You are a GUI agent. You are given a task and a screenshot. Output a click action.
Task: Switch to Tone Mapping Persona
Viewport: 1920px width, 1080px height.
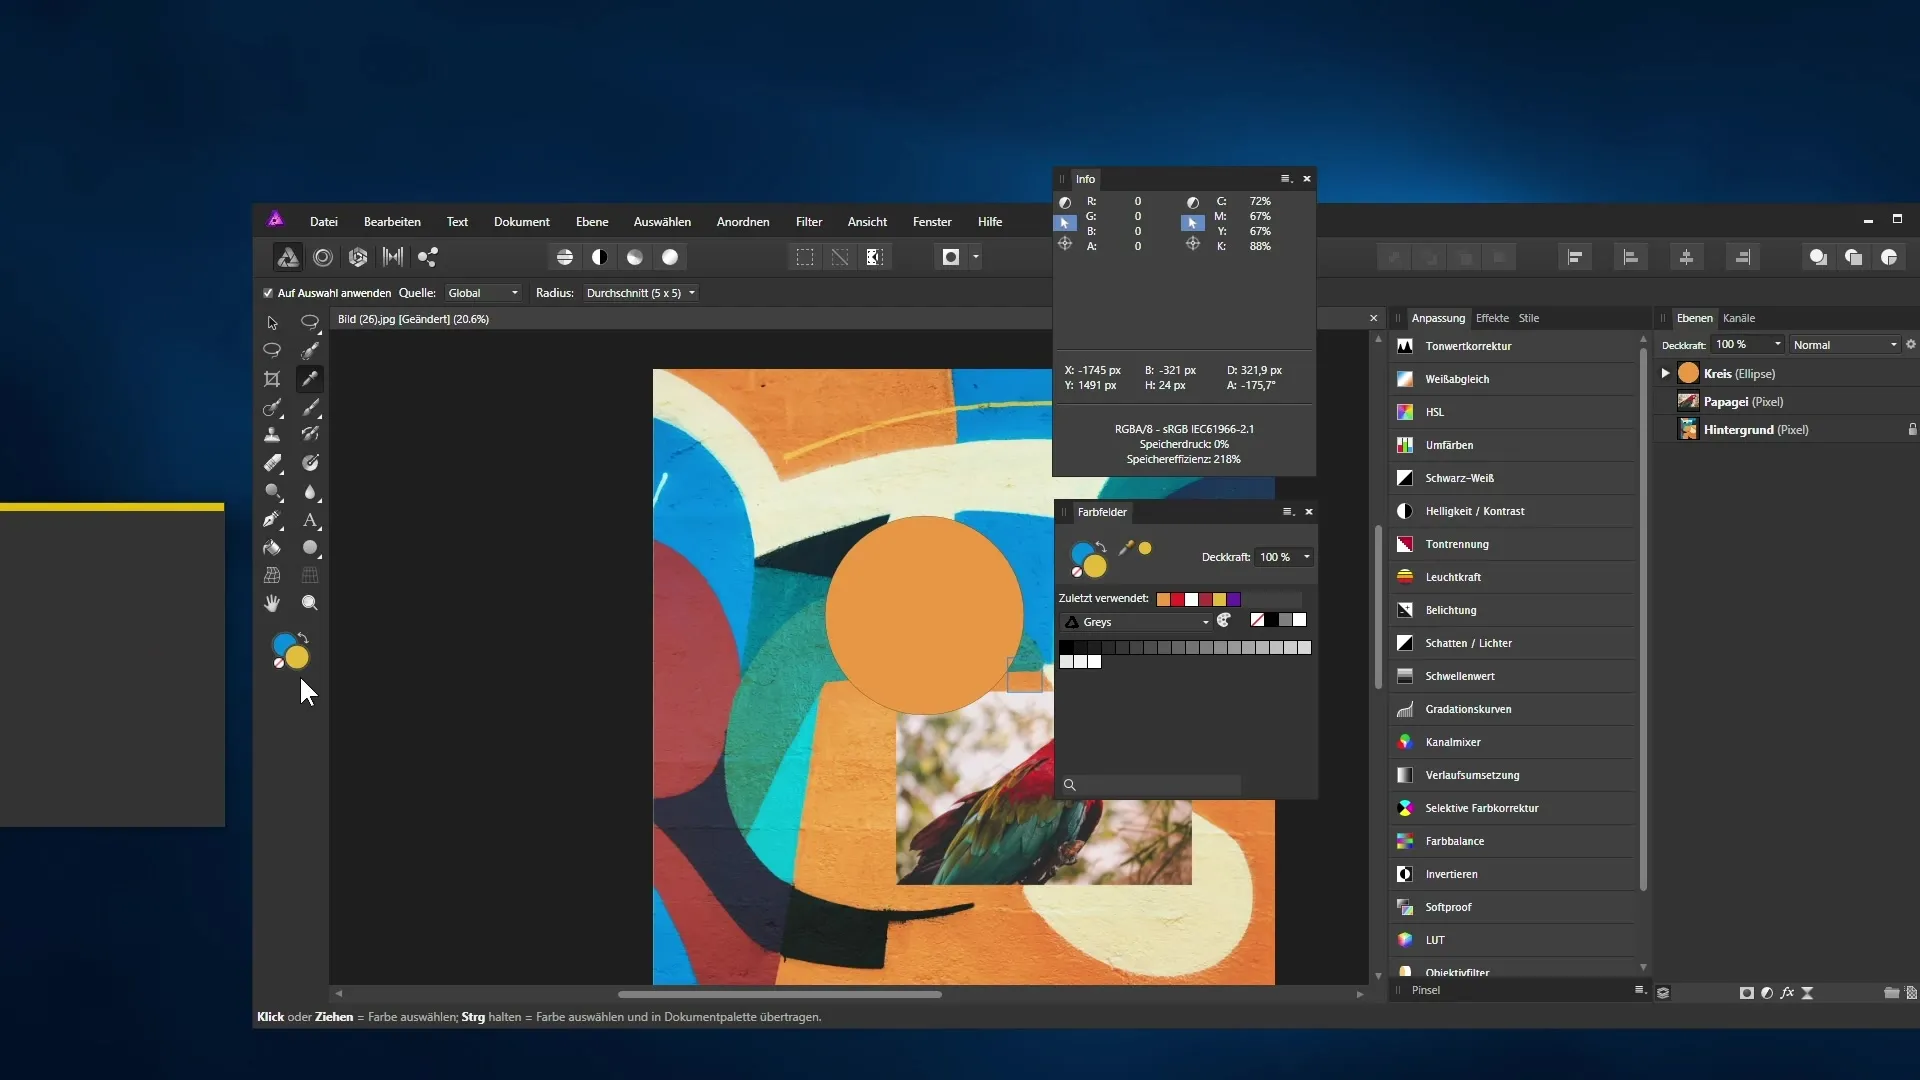click(x=393, y=257)
